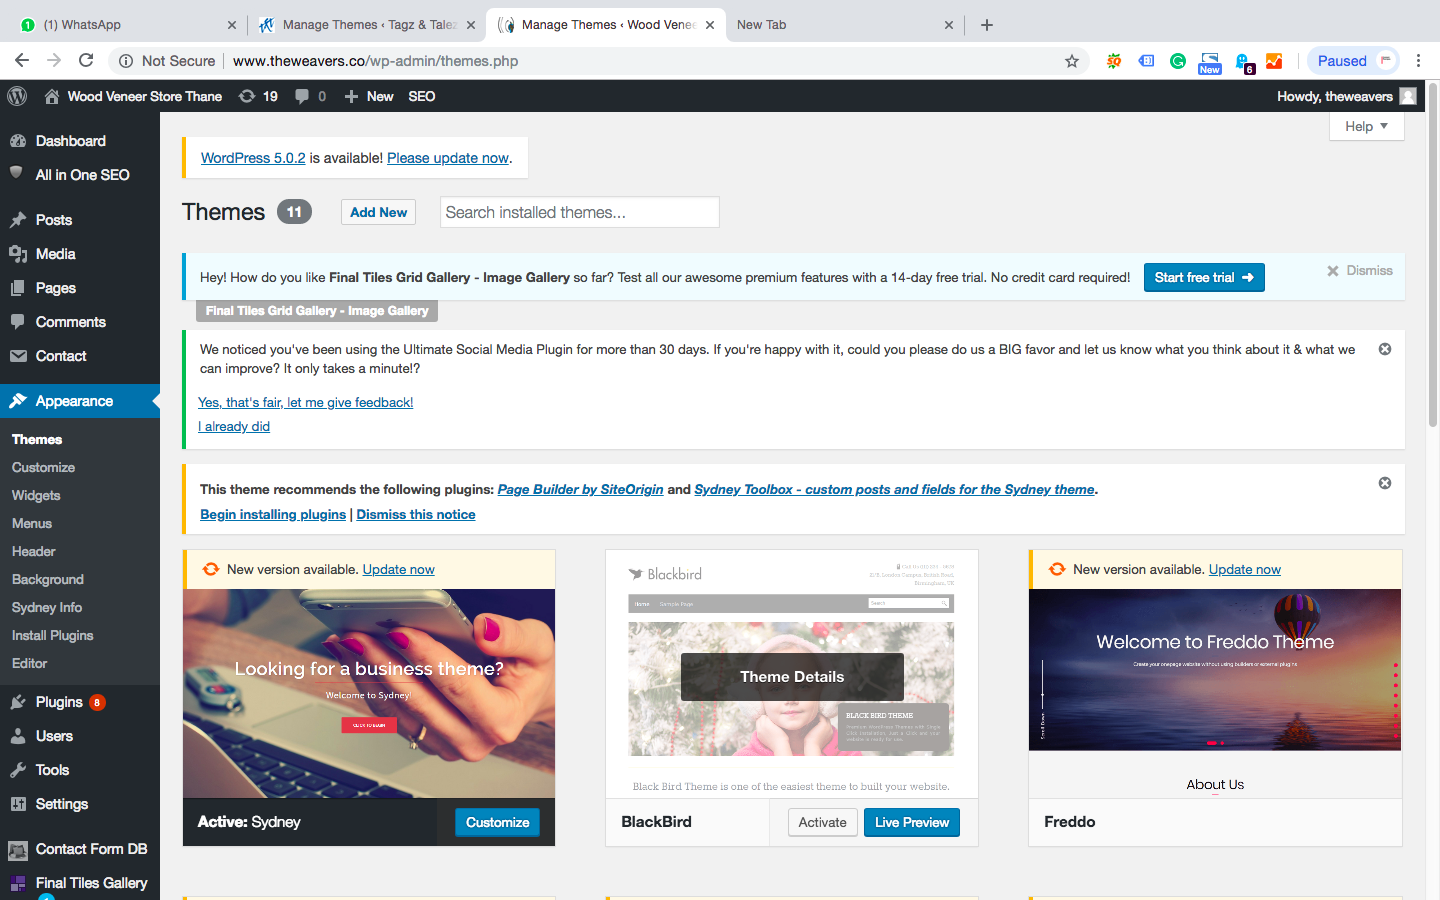This screenshot has width=1440, height=900.
Task: Reload the page with refresh icon
Action: (x=86, y=60)
